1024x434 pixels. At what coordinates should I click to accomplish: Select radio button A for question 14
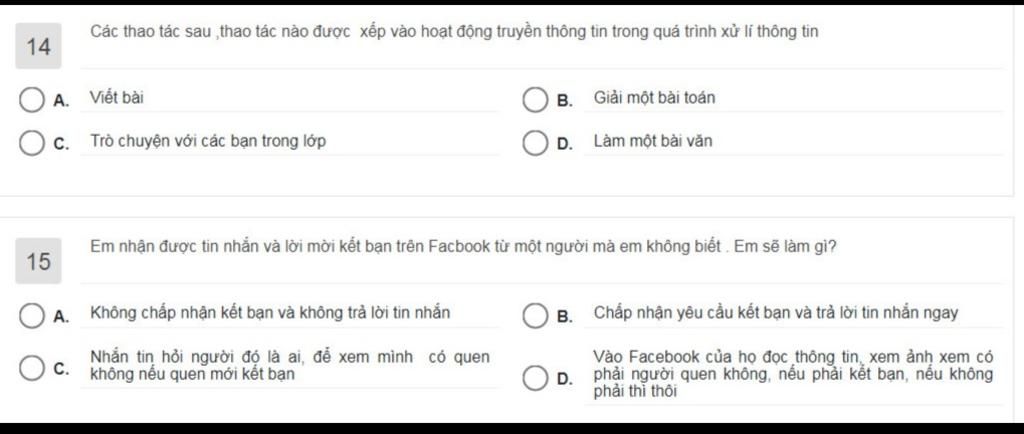pos(30,101)
